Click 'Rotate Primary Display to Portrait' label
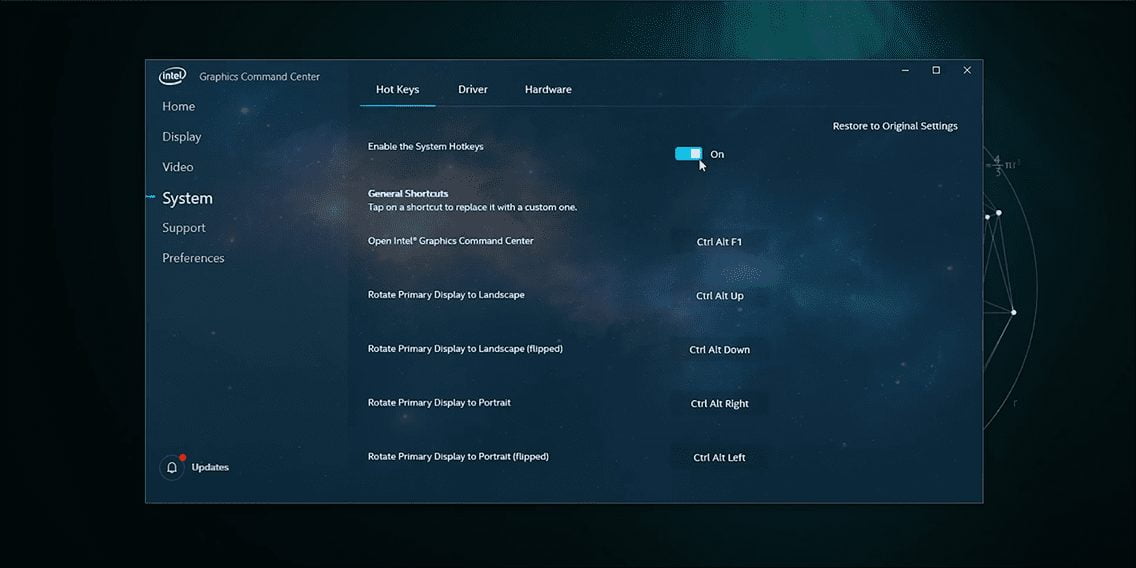Viewport: 1136px width, 568px height. click(439, 403)
